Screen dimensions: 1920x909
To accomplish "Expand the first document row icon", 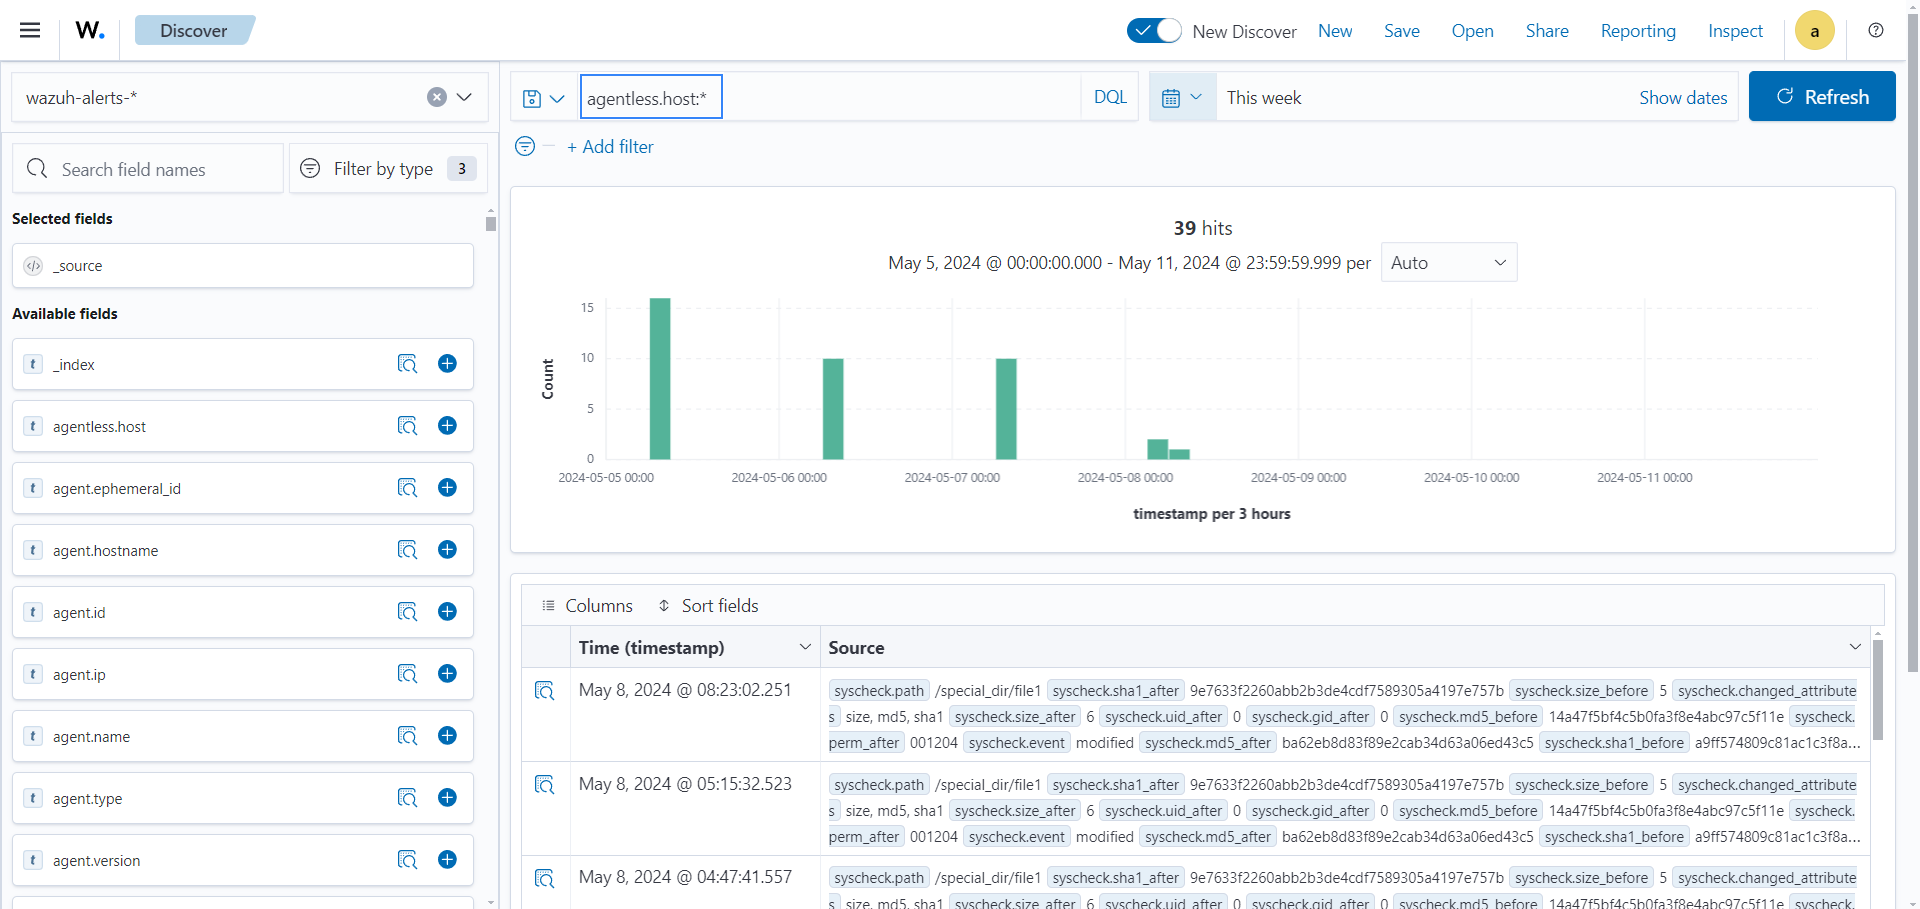I will [x=545, y=690].
